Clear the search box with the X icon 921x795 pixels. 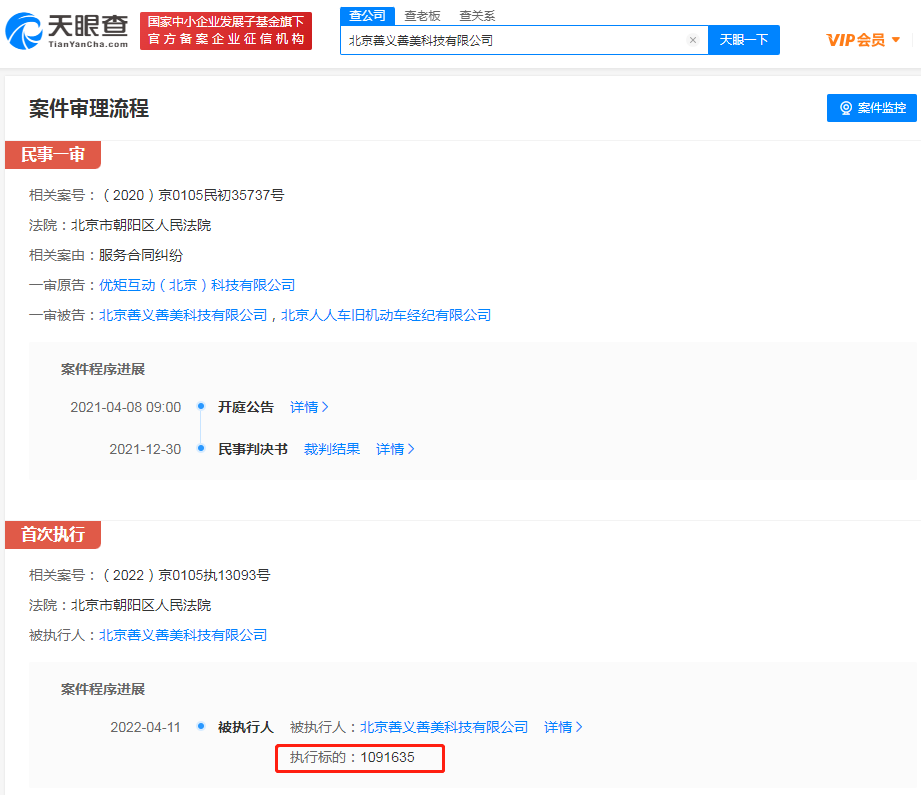[692, 41]
